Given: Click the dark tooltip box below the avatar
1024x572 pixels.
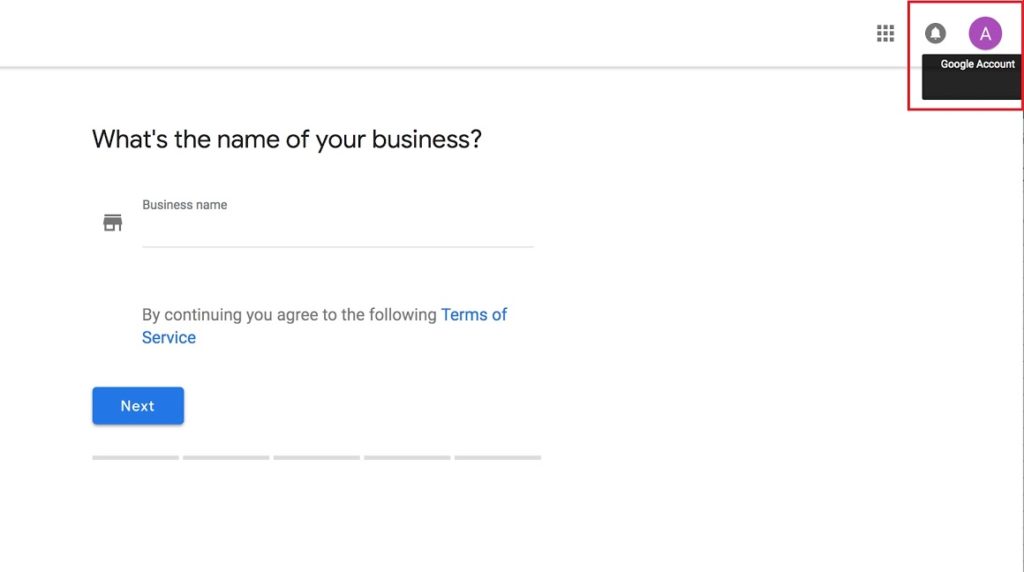Looking at the screenshot, I should (971, 77).
